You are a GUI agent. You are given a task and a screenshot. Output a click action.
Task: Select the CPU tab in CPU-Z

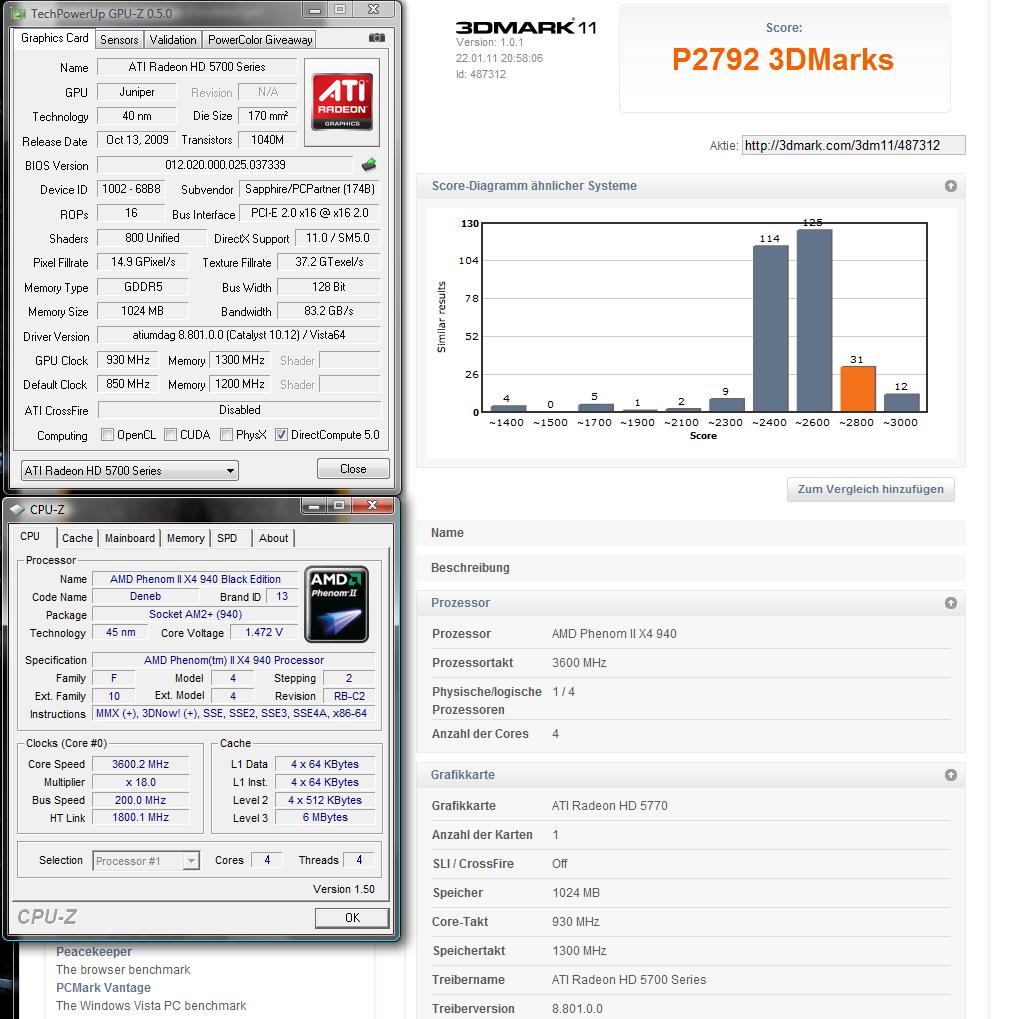click(30, 536)
